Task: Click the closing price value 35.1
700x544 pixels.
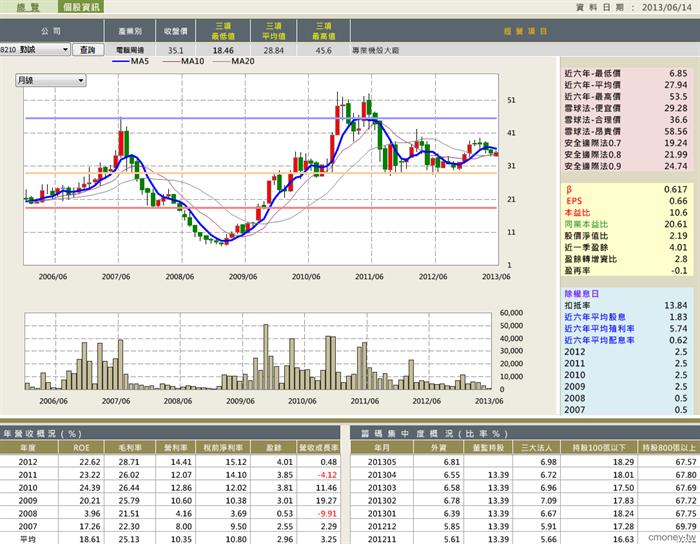Action: [x=175, y=50]
